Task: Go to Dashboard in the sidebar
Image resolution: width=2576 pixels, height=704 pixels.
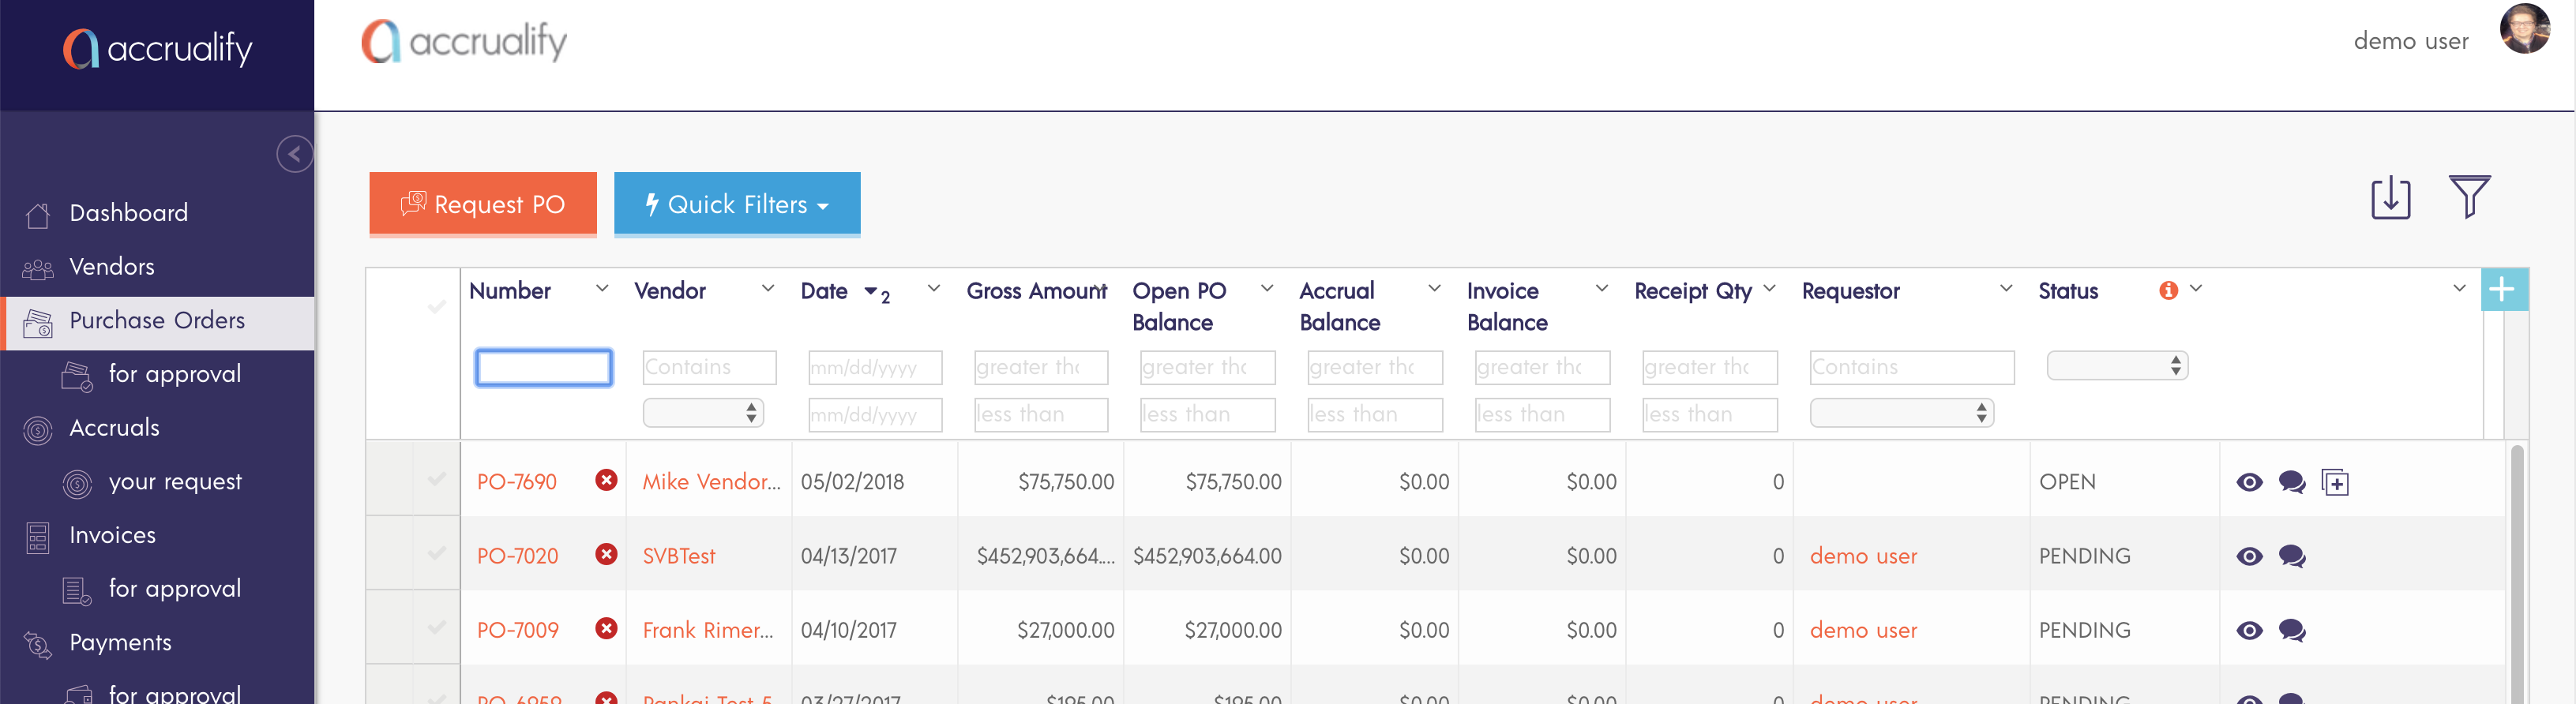Action: [129, 213]
